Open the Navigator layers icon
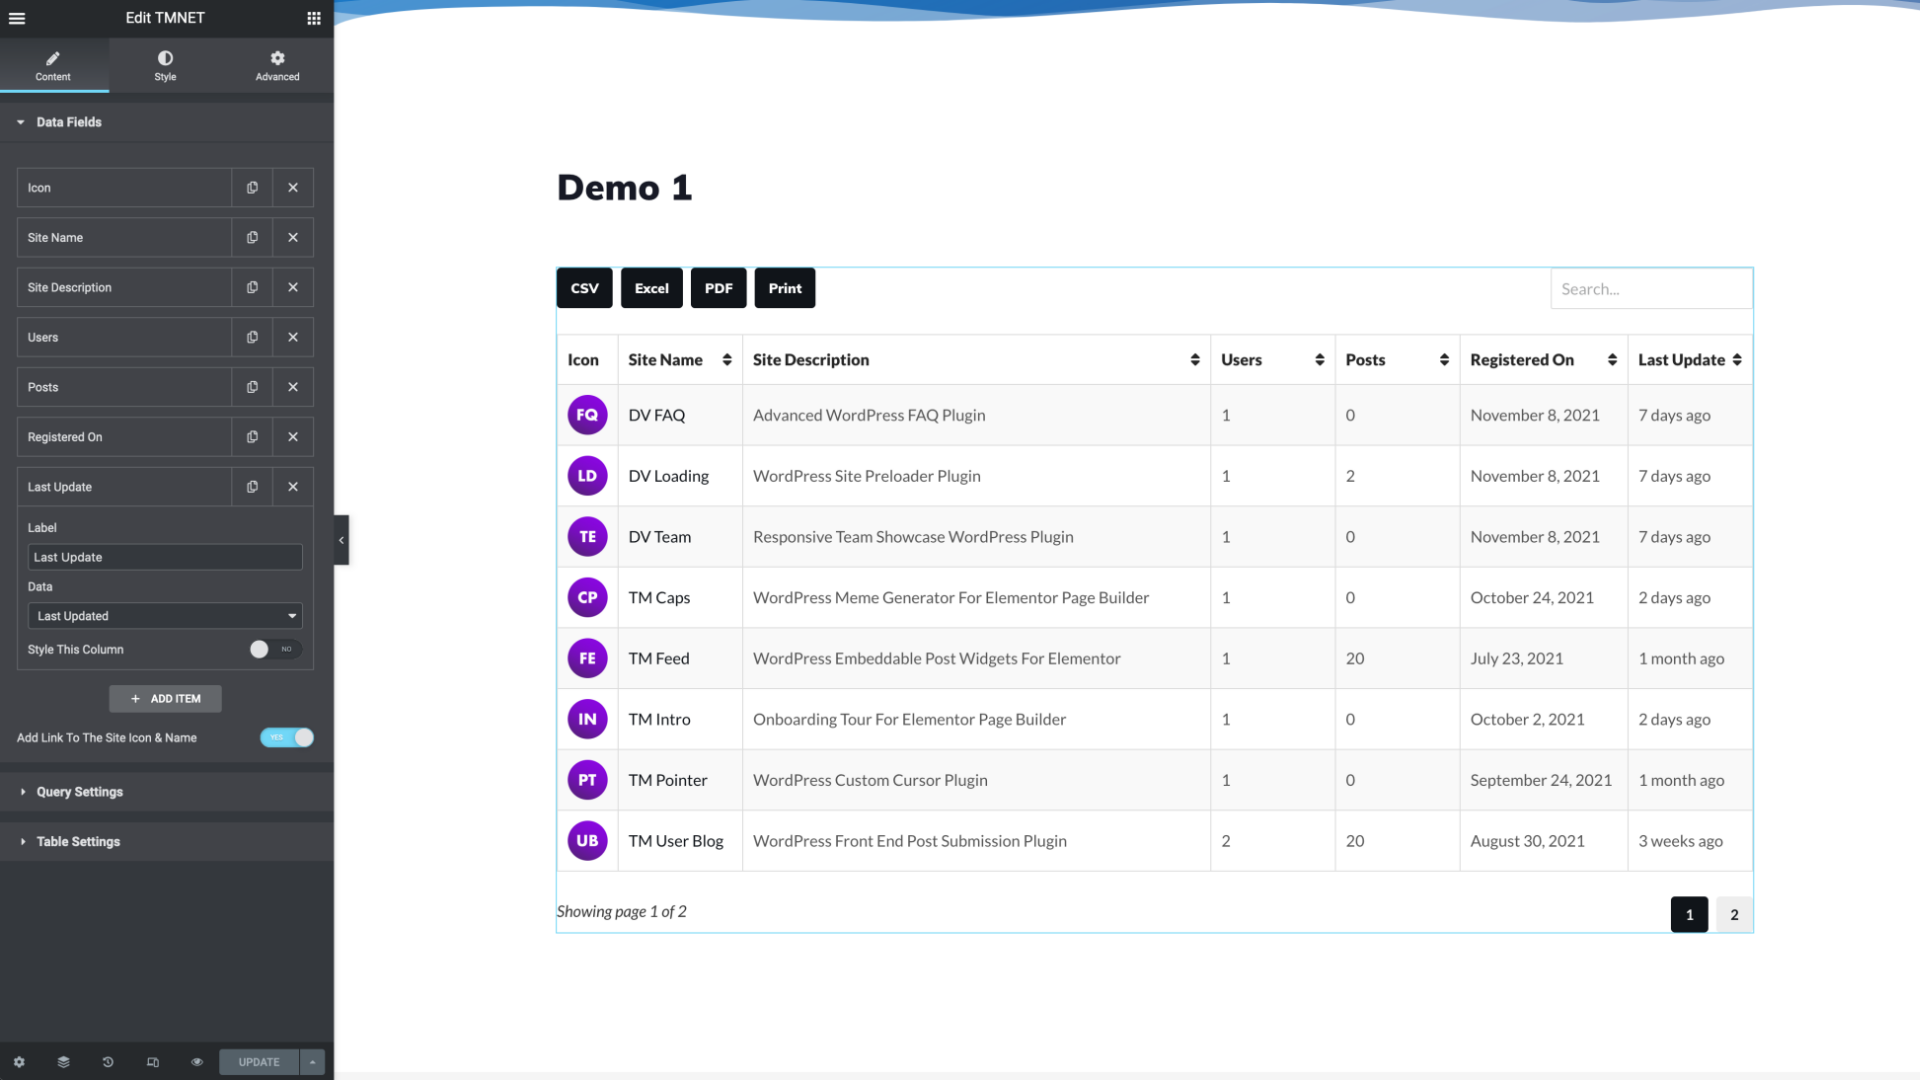 (x=63, y=1062)
